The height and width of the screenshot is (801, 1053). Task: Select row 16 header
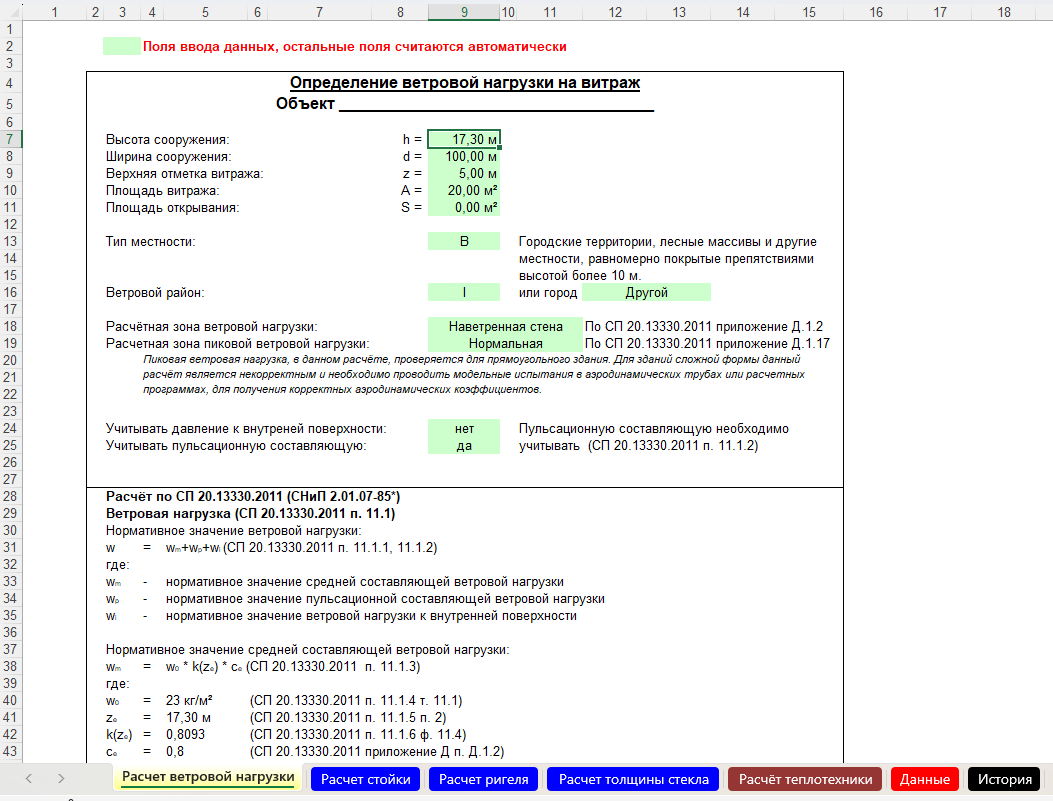point(10,292)
